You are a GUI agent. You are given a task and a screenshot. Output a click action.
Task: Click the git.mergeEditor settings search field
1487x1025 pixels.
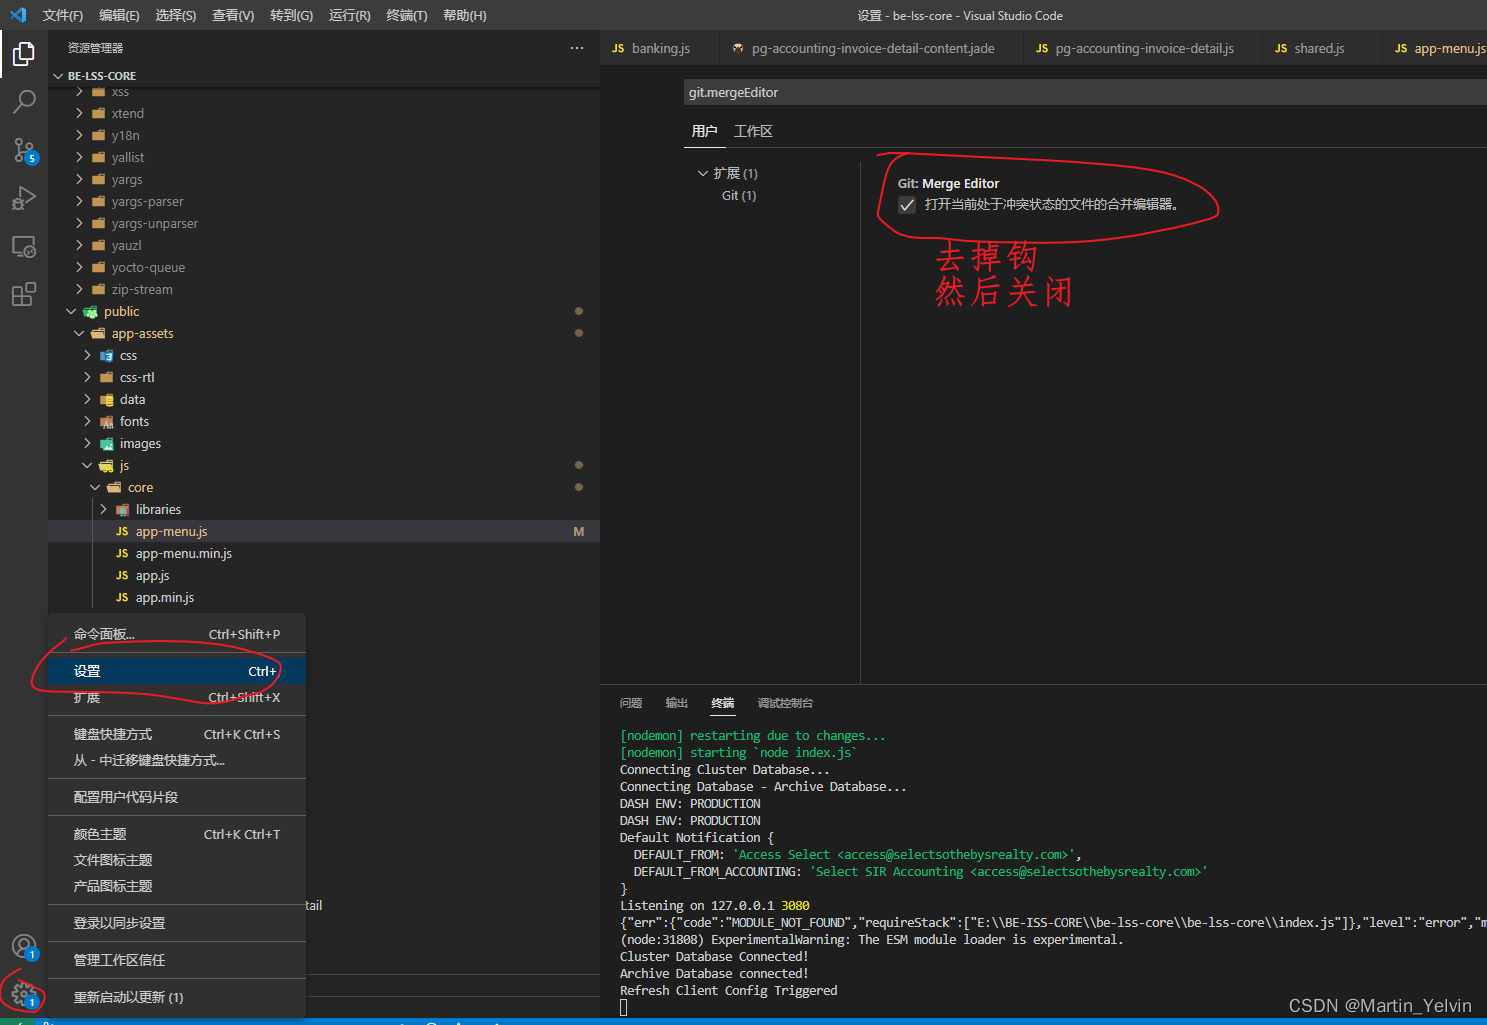tap(1085, 92)
